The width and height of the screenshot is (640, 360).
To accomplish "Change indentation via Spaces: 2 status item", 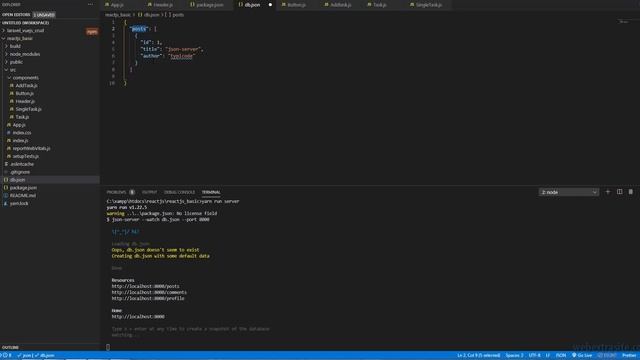I will point(514,356).
